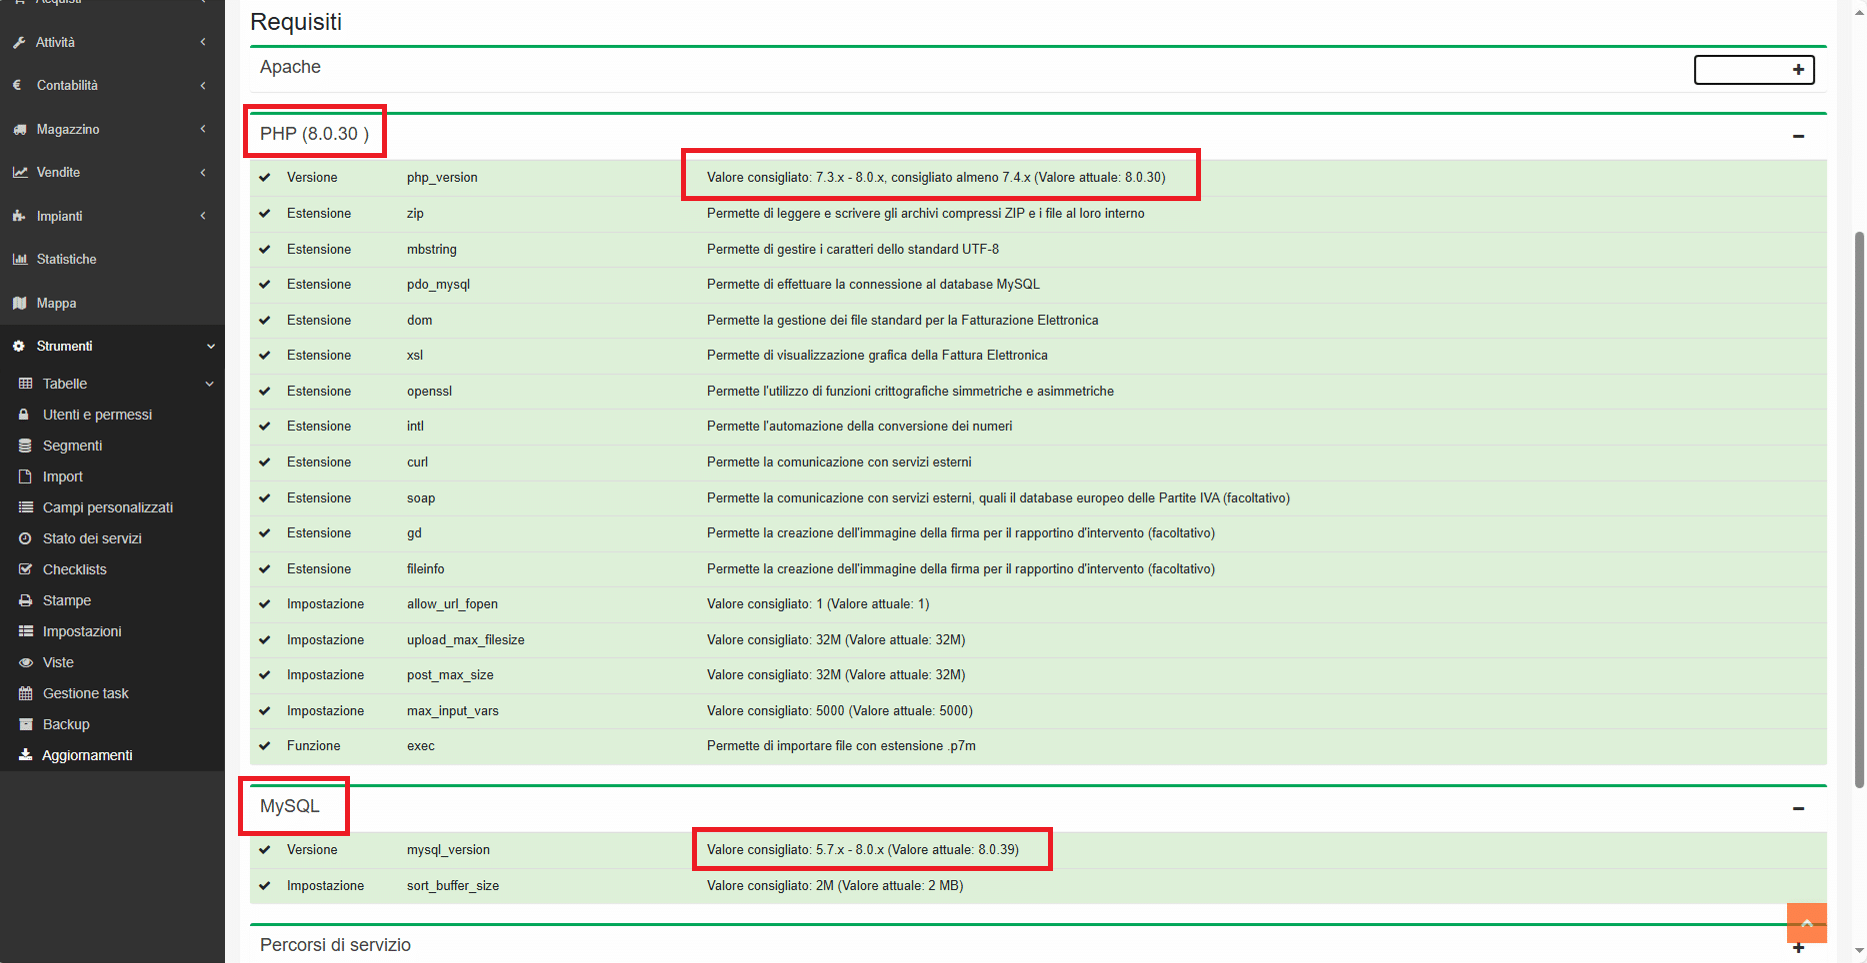The image size is (1867, 963).
Task: Expand the Attività menu chevron
Action: click(x=203, y=42)
